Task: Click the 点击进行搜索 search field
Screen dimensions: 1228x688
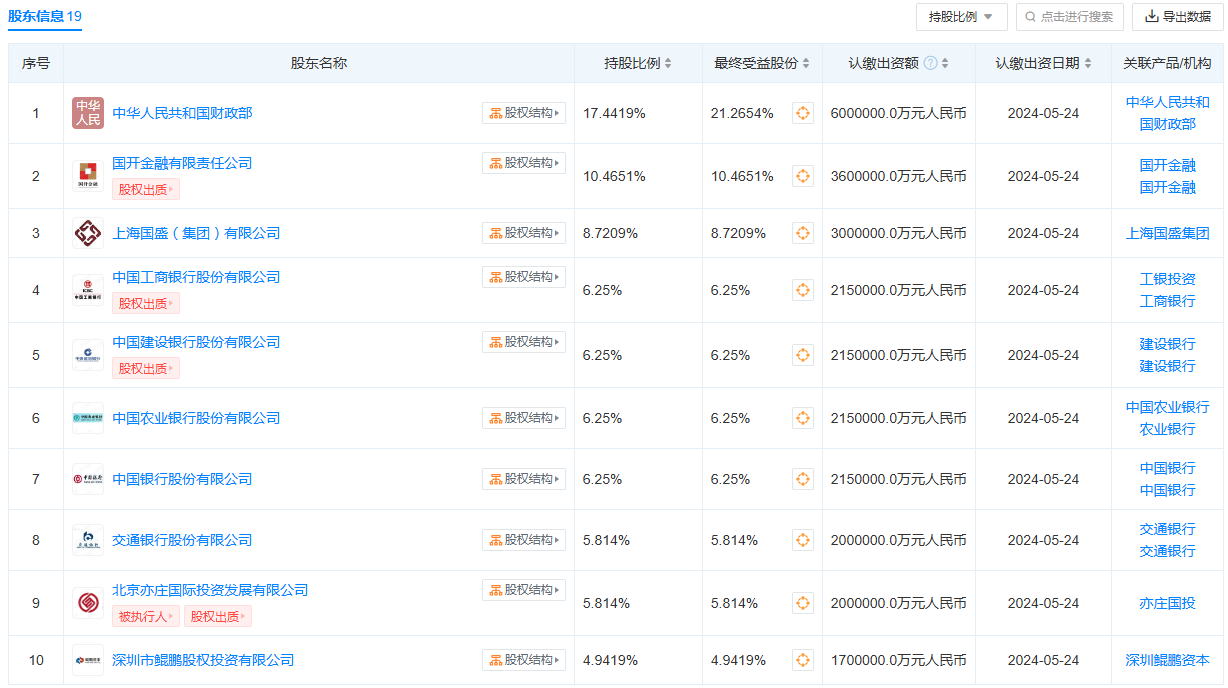Action: click(x=1070, y=17)
